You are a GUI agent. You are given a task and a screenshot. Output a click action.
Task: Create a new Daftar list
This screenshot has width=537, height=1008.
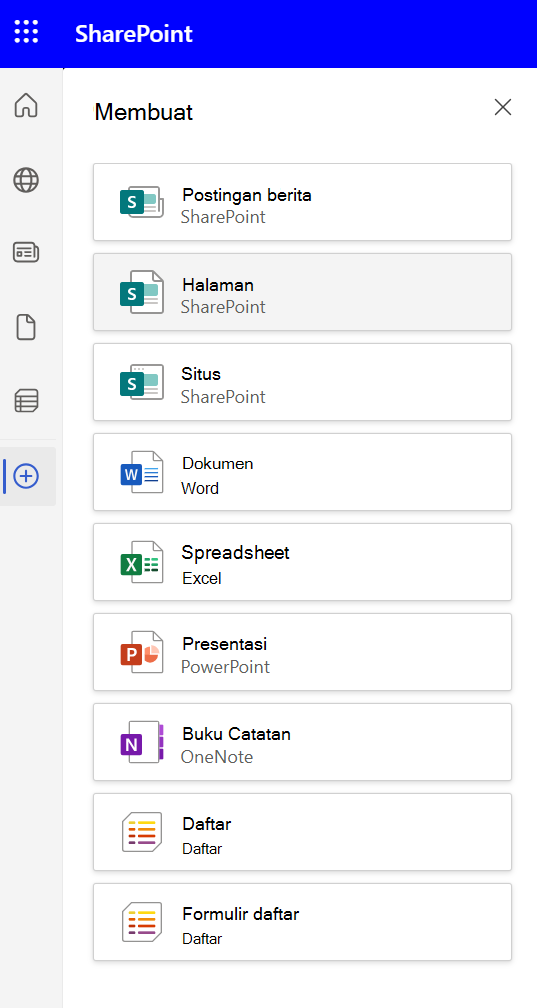coord(302,832)
